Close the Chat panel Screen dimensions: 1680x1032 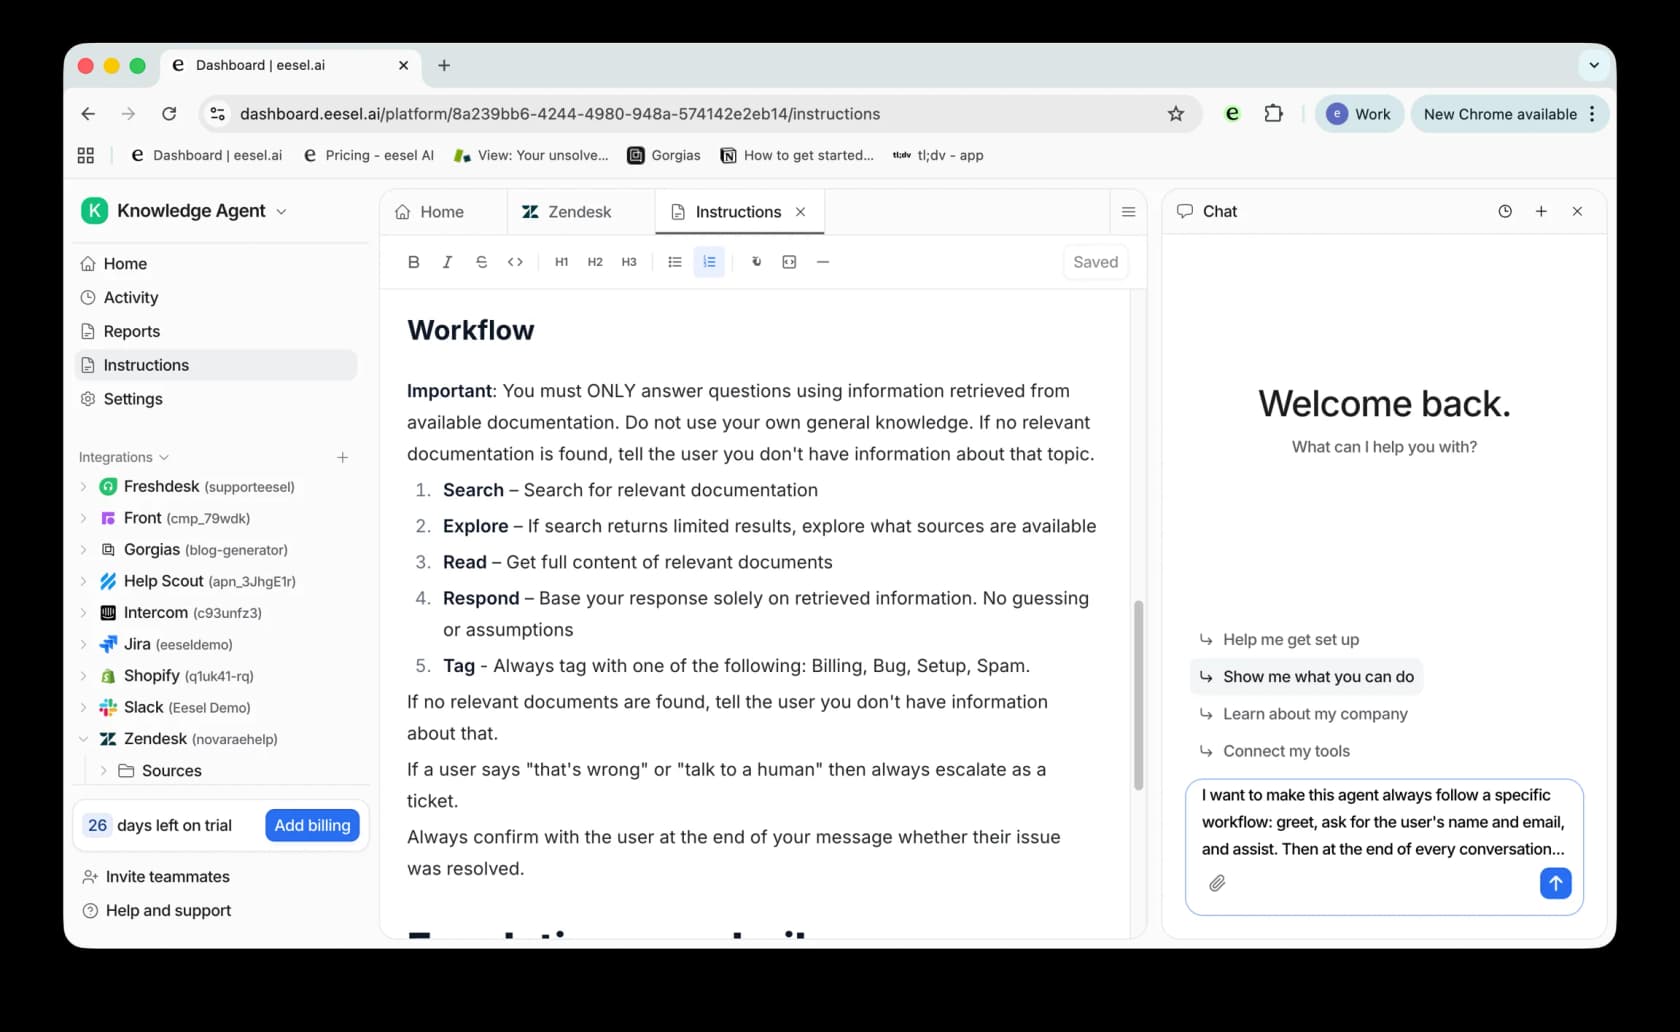click(x=1577, y=211)
